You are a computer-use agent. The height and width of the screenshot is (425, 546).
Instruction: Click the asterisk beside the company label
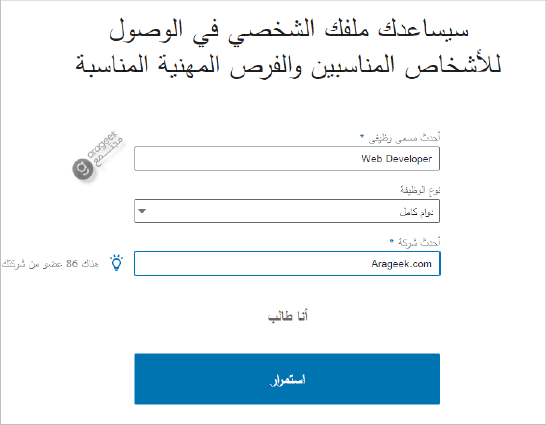click(x=391, y=241)
